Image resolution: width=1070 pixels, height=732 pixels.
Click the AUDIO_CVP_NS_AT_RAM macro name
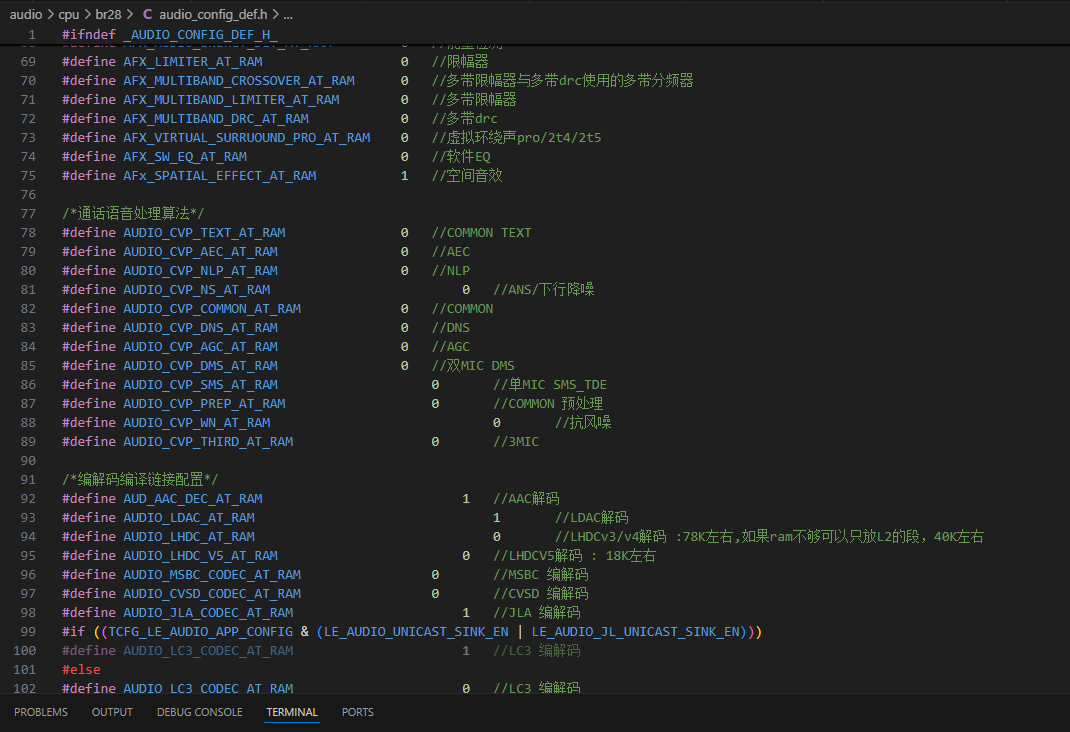click(197, 290)
